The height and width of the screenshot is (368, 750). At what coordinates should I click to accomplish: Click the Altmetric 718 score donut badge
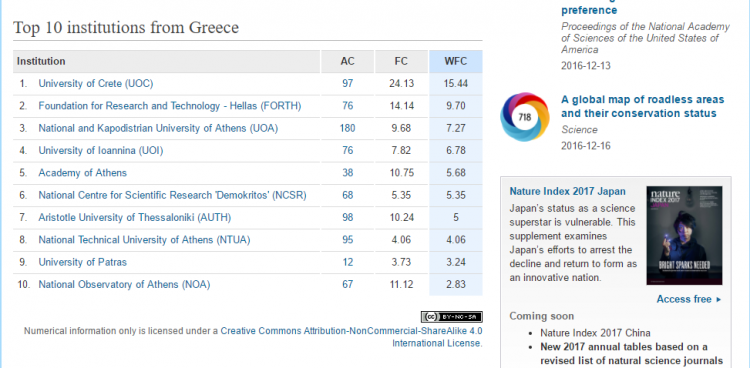coord(525,117)
